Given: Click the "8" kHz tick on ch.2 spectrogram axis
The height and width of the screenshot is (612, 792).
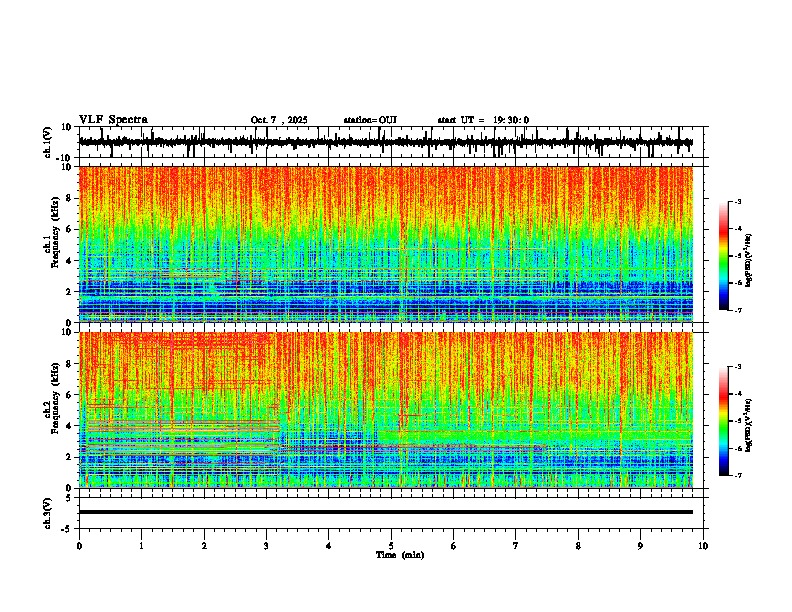Looking at the screenshot, I should tap(69, 364).
